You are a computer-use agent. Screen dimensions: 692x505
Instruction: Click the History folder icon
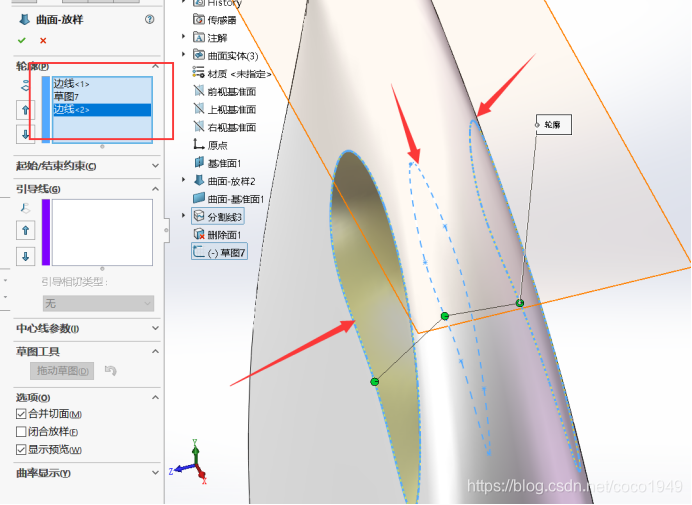pyautogui.click(x=199, y=3)
